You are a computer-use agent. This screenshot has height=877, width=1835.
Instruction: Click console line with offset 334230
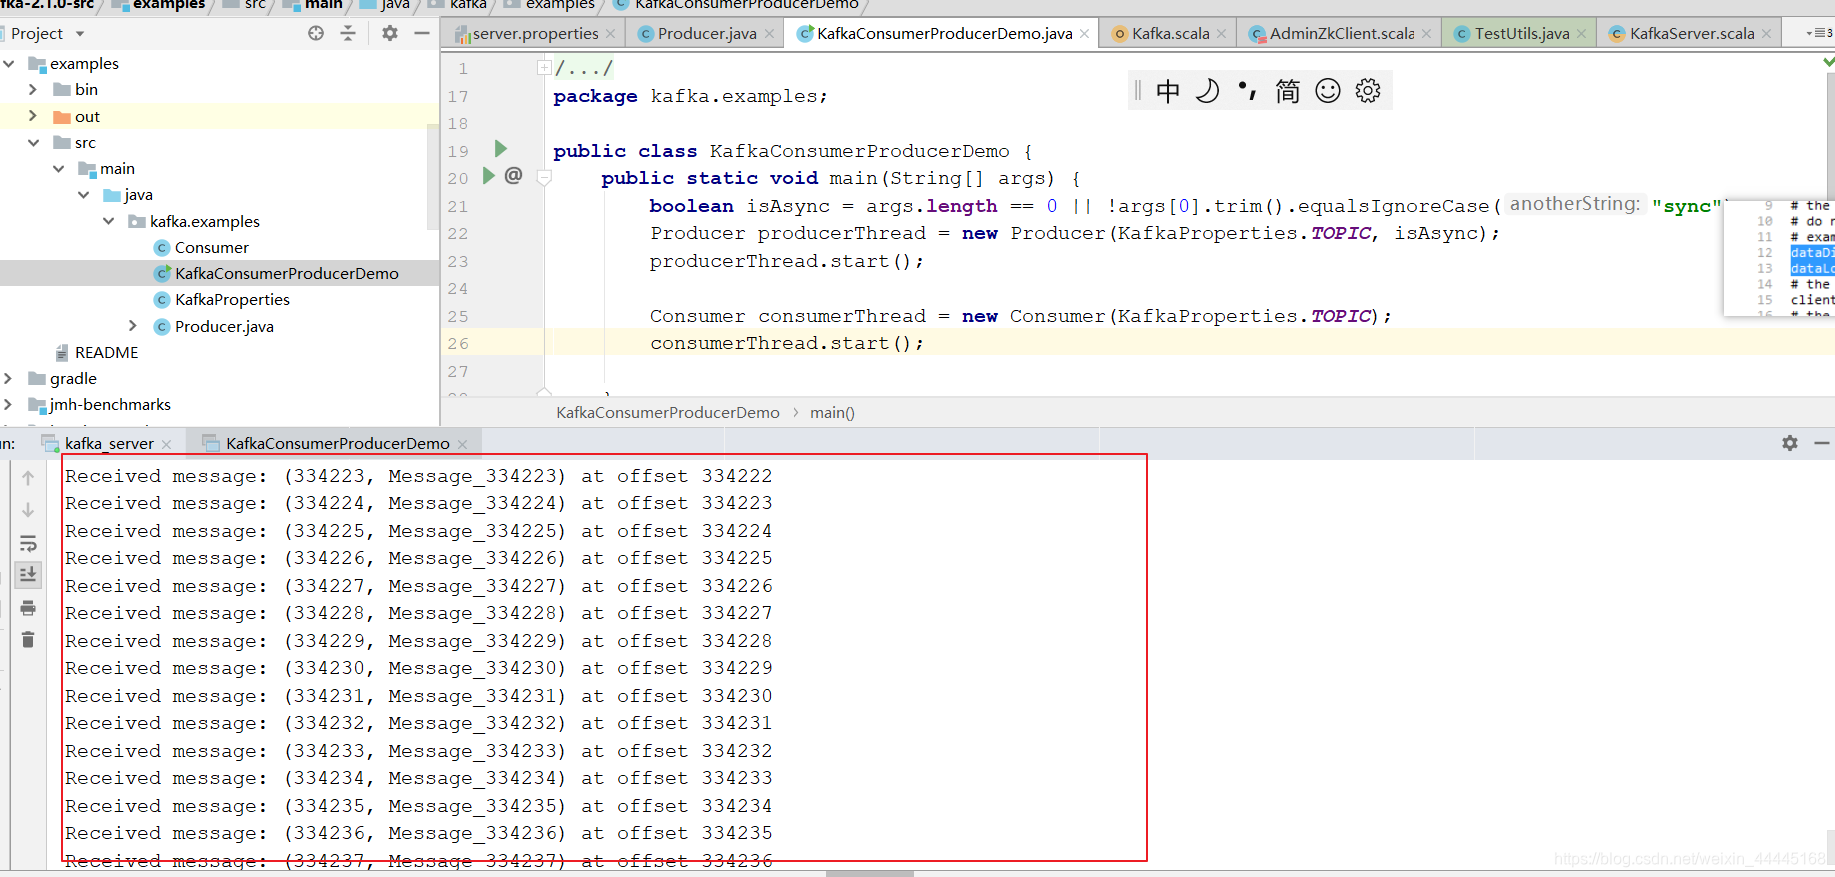tap(419, 695)
